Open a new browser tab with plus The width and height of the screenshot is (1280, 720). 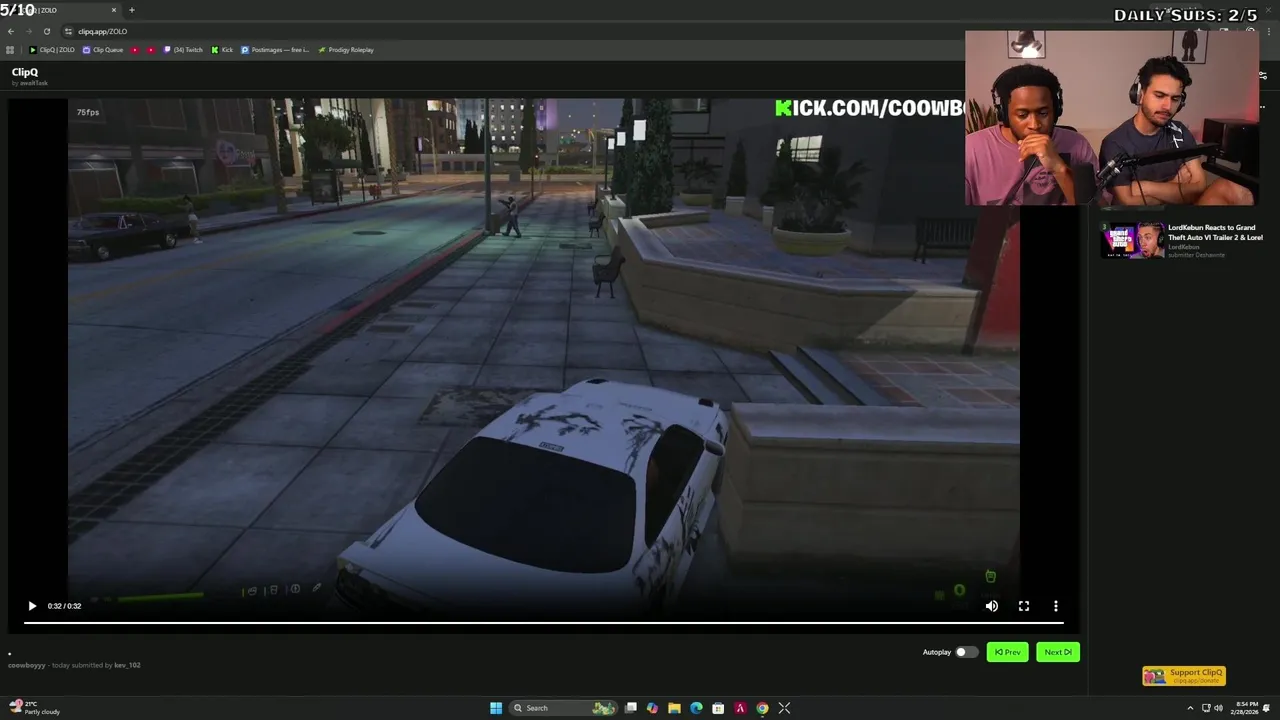click(131, 10)
